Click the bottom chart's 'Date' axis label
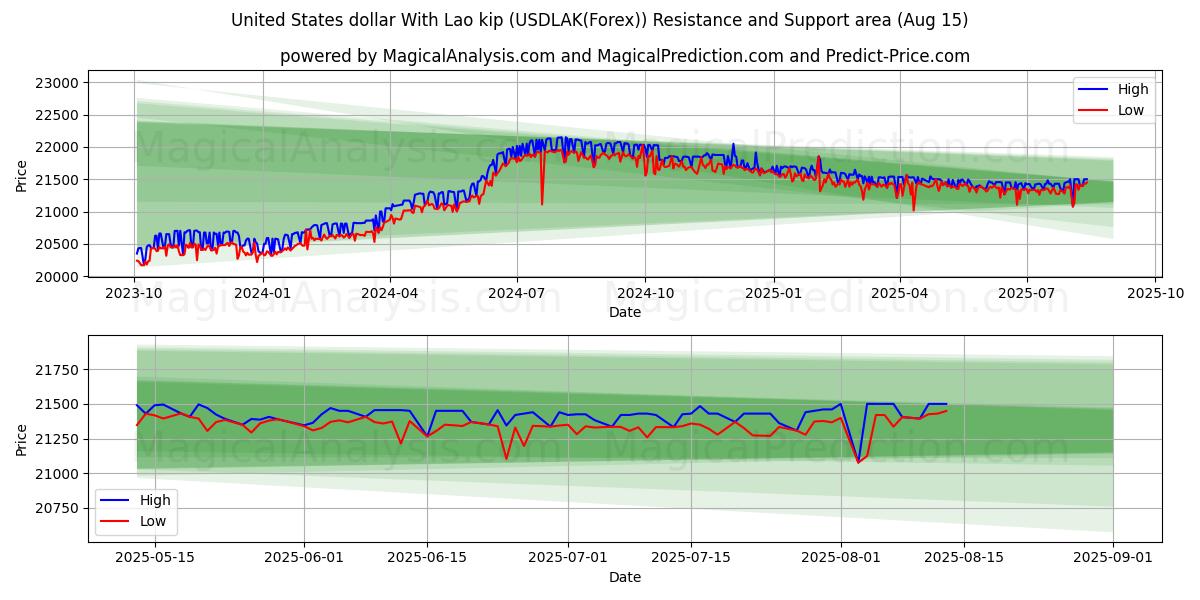This screenshot has height=600, width=1200. (x=625, y=577)
